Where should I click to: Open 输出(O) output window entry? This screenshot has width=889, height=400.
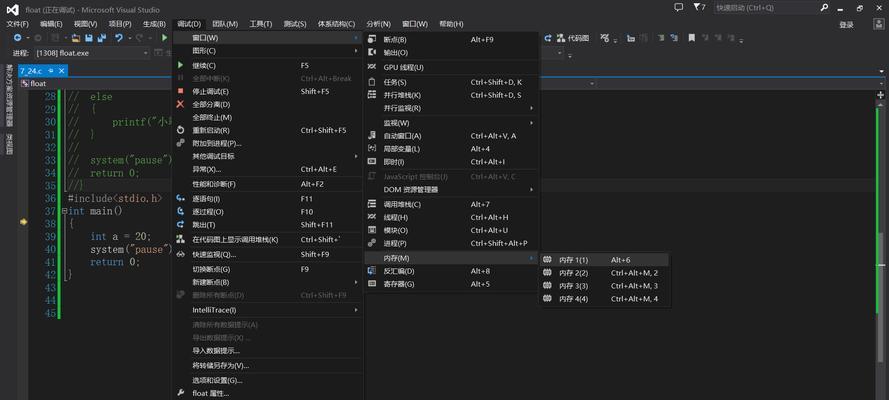[x=451, y=53]
